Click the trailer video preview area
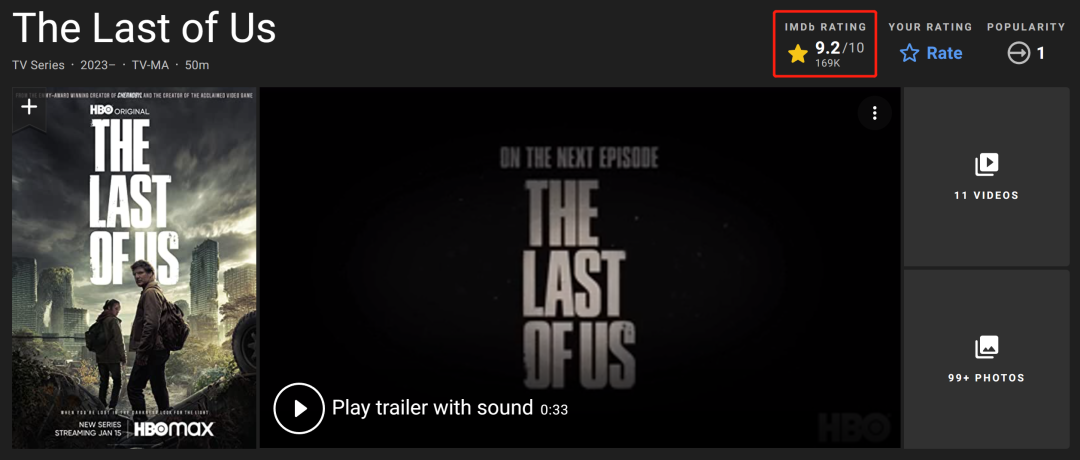The width and height of the screenshot is (1080, 460). [580, 268]
